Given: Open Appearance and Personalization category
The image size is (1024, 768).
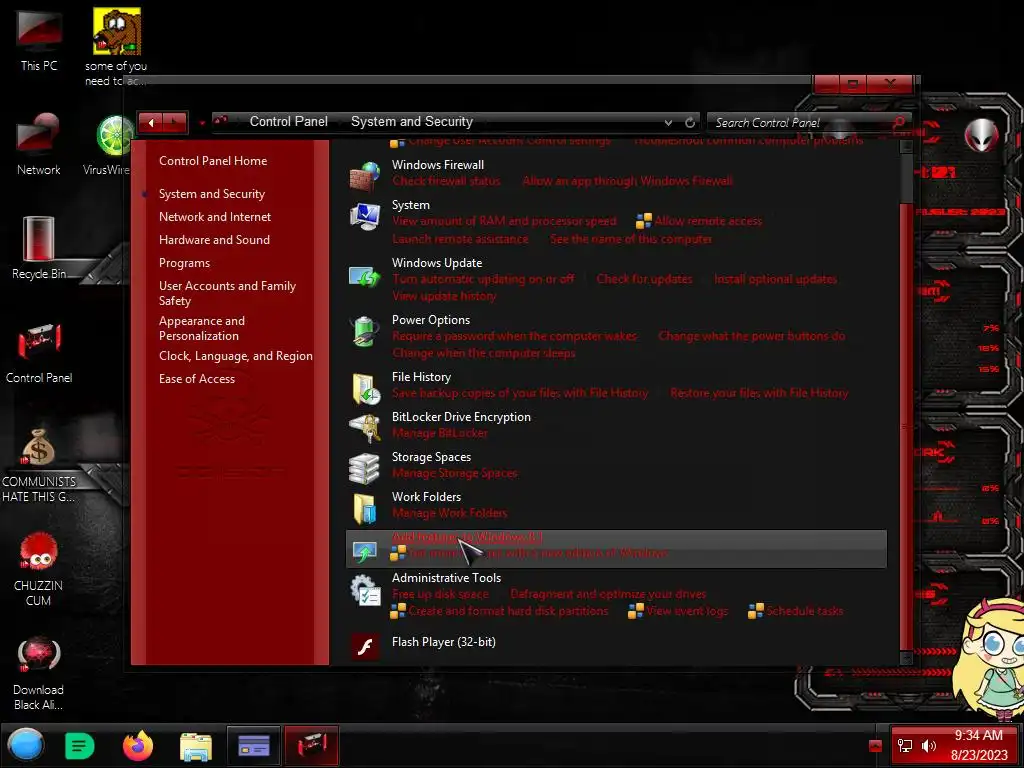Looking at the screenshot, I should point(202,328).
